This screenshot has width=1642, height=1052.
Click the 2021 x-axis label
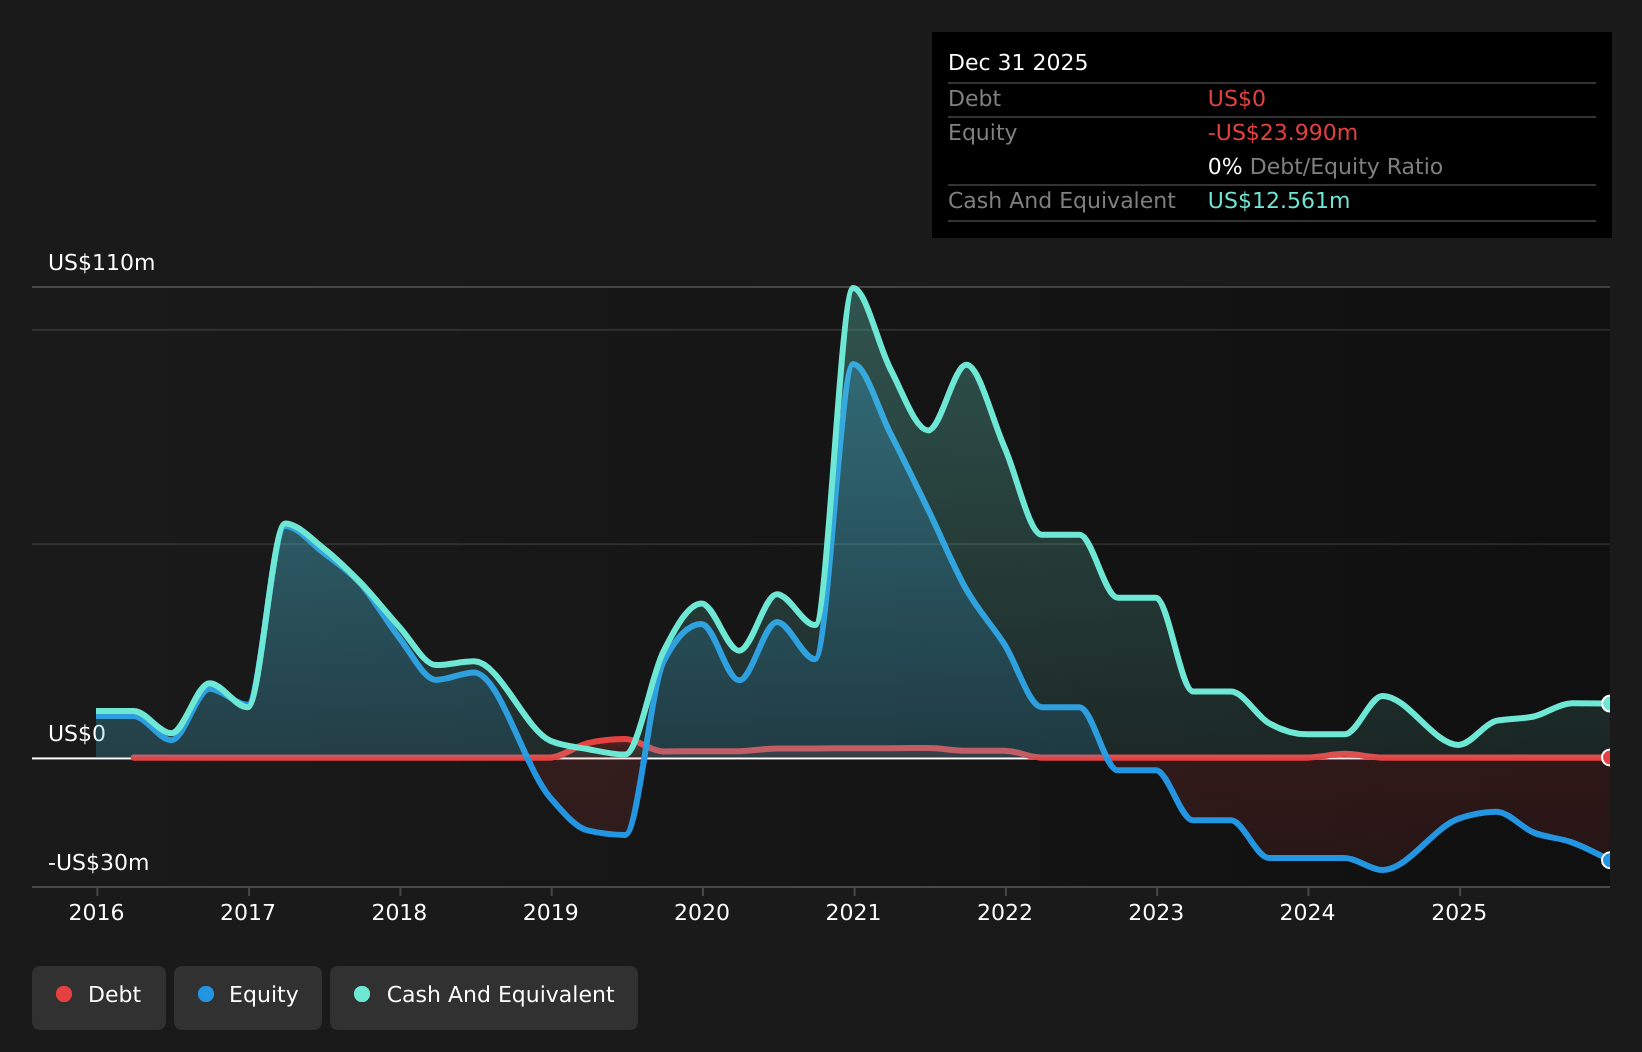(x=853, y=912)
